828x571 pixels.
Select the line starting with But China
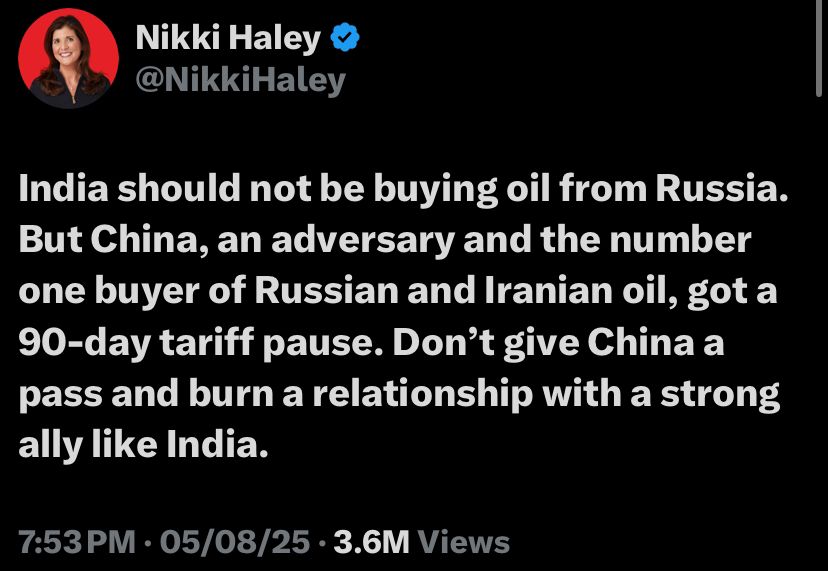[385, 240]
